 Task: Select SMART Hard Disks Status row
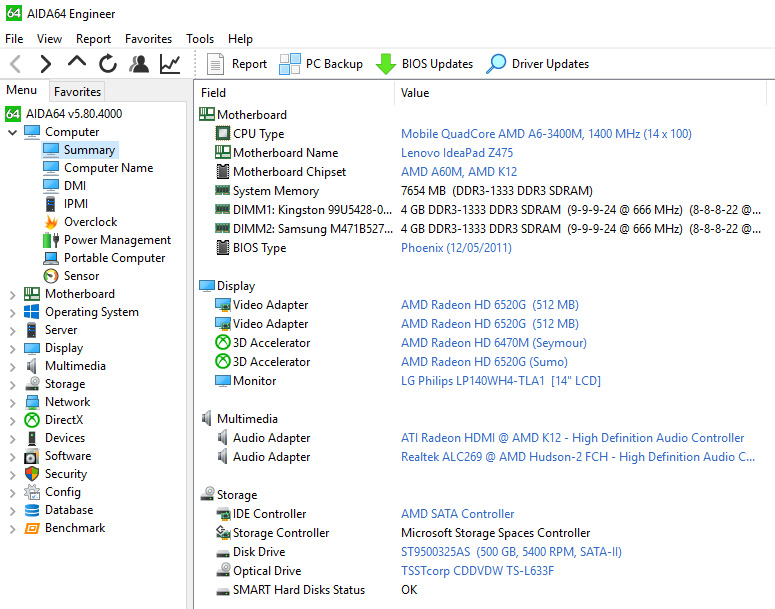pyautogui.click(x=482, y=590)
